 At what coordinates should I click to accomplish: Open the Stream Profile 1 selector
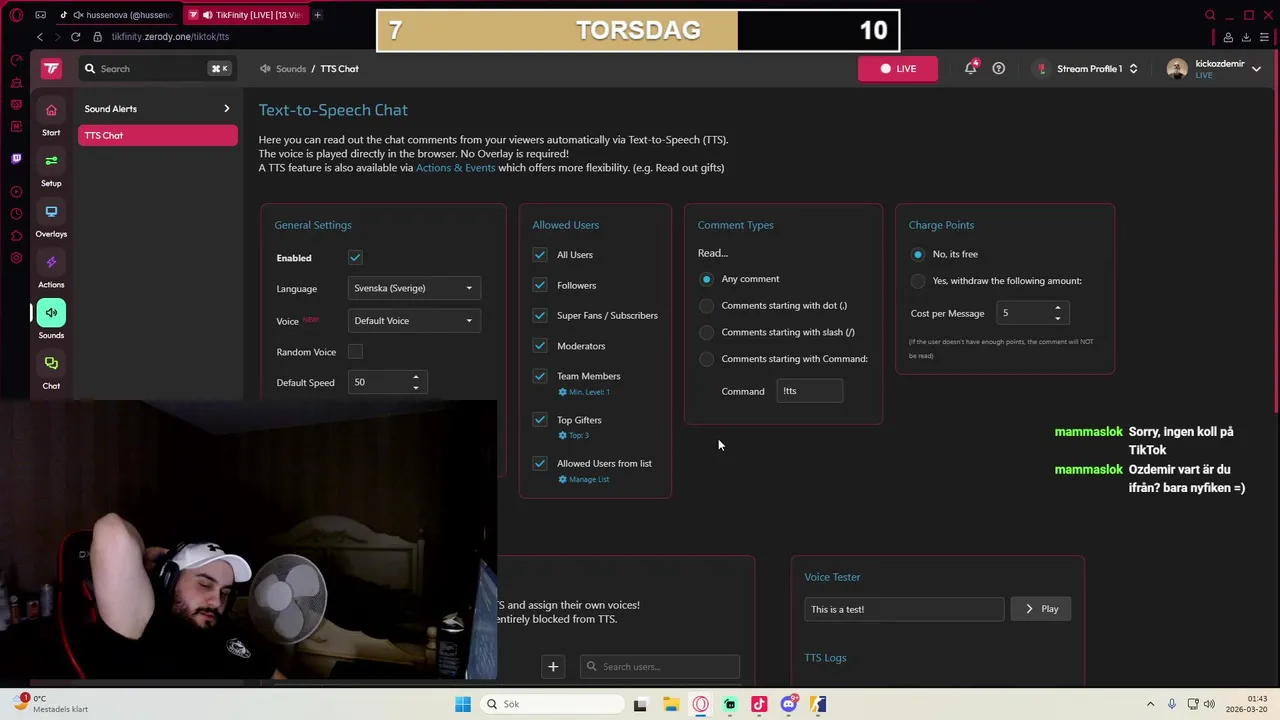click(1088, 68)
